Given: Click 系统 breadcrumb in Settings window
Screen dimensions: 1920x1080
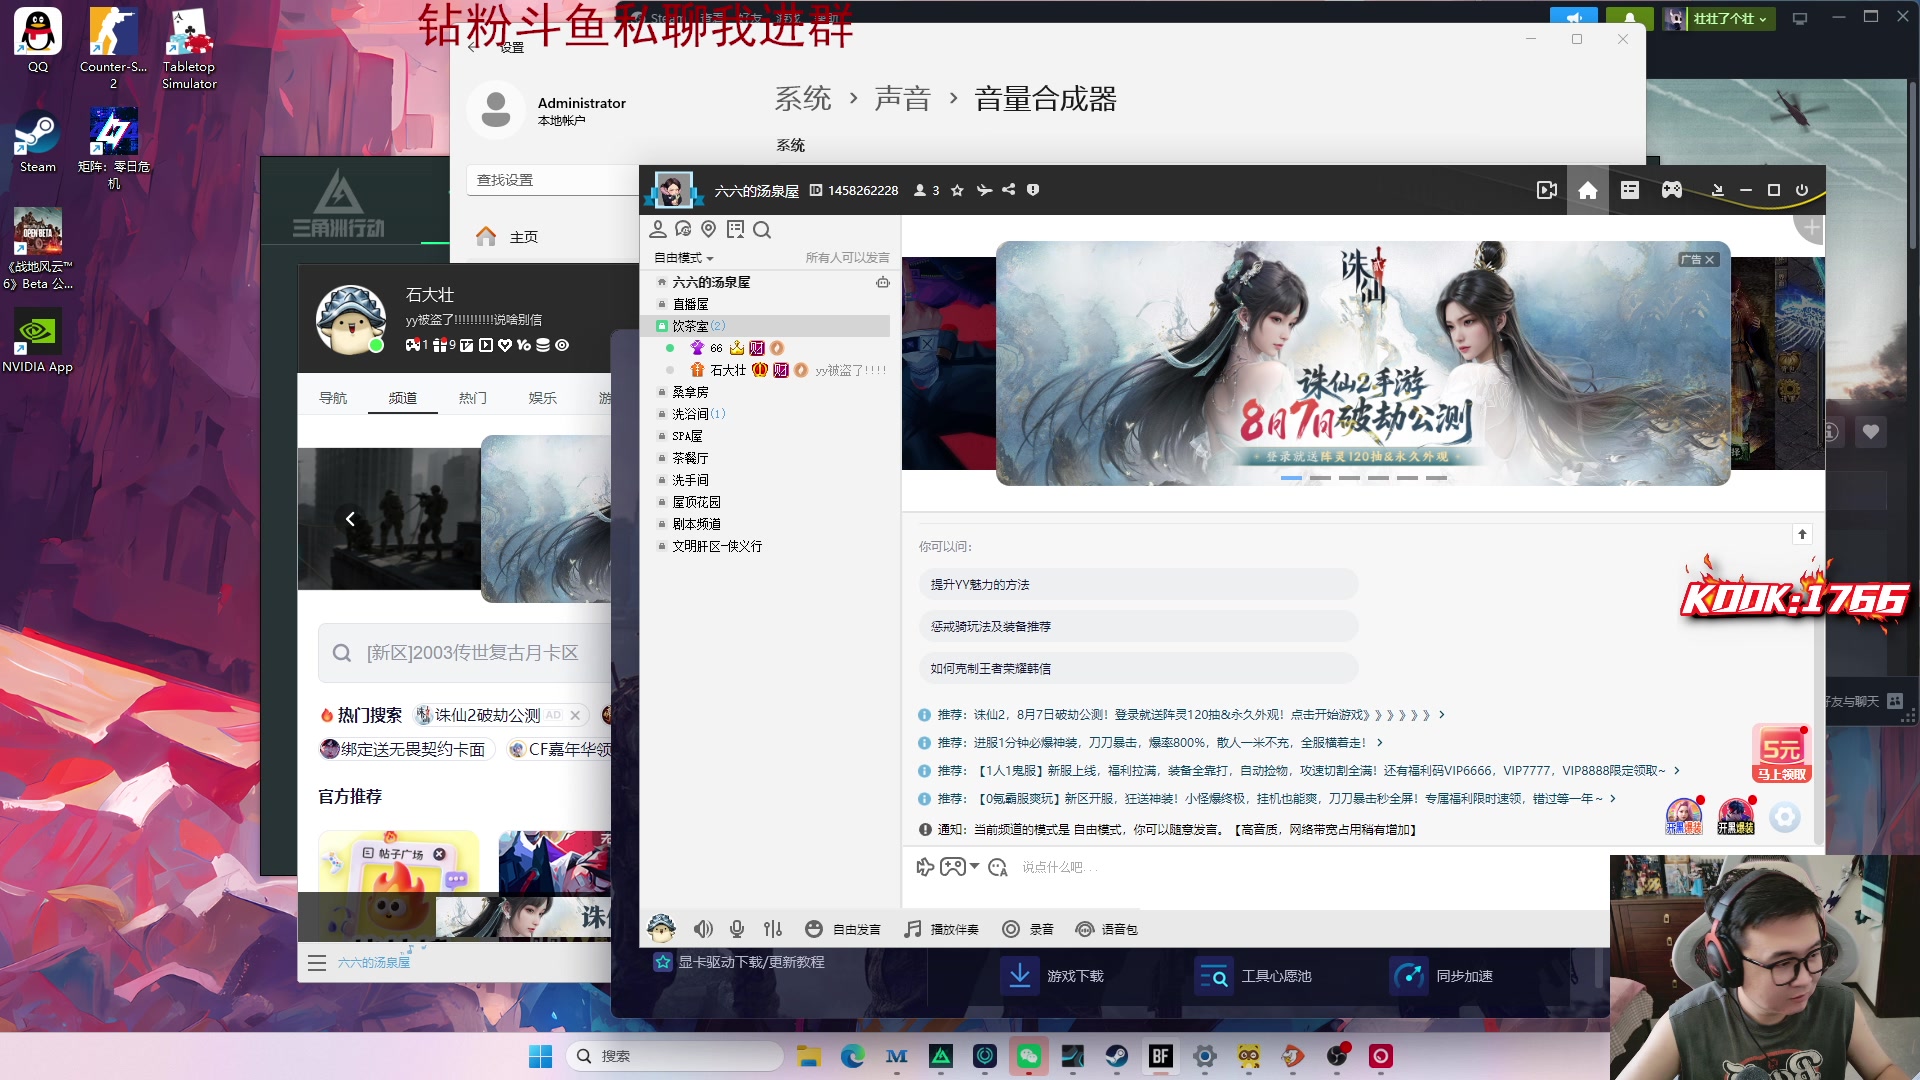Looking at the screenshot, I should click(x=802, y=99).
